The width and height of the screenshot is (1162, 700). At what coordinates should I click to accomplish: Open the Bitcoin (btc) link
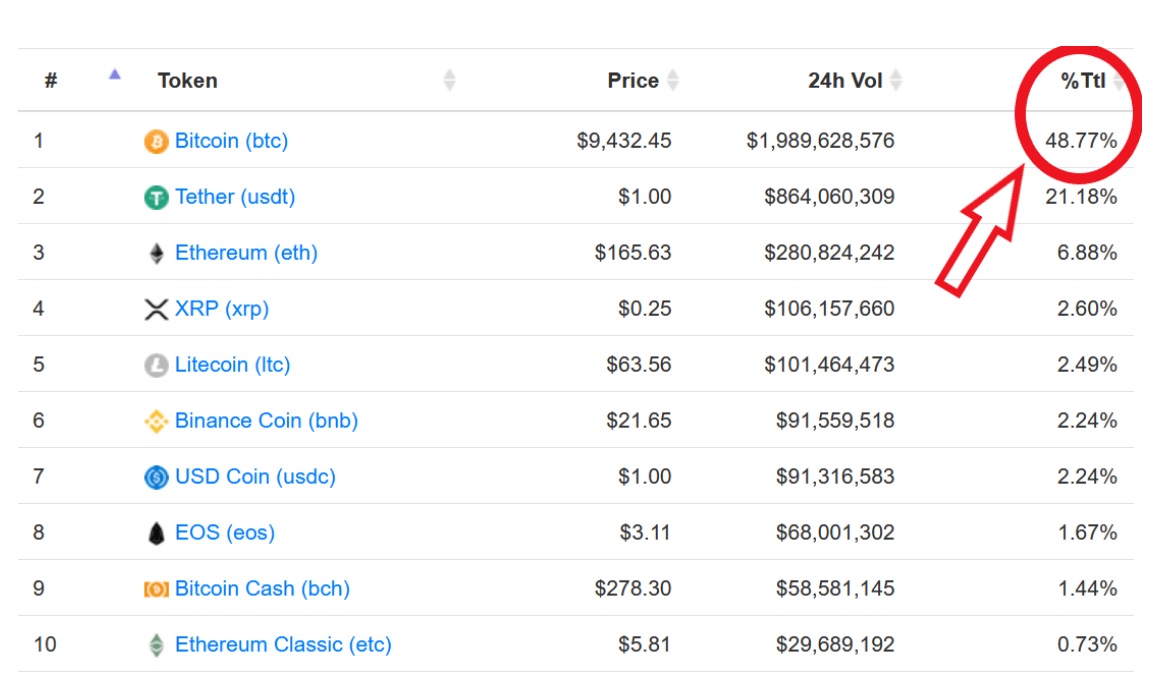pyautogui.click(x=231, y=141)
